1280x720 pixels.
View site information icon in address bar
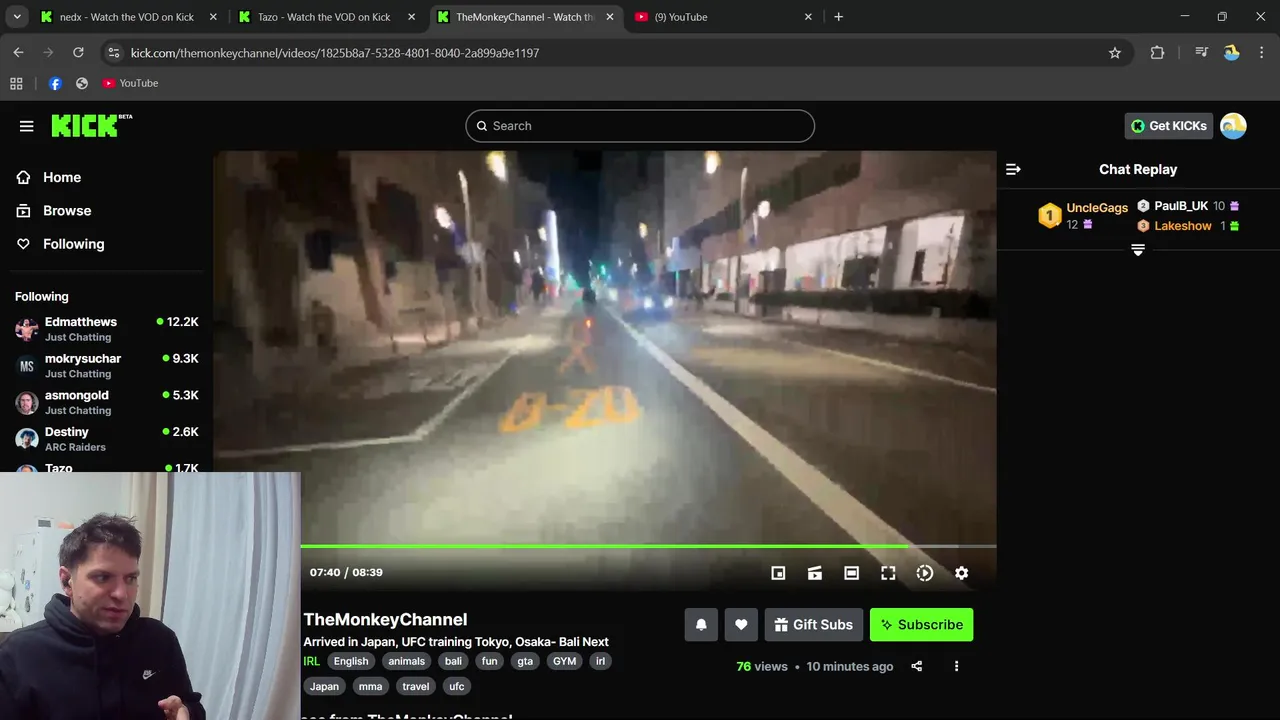(x=113, y=53)
